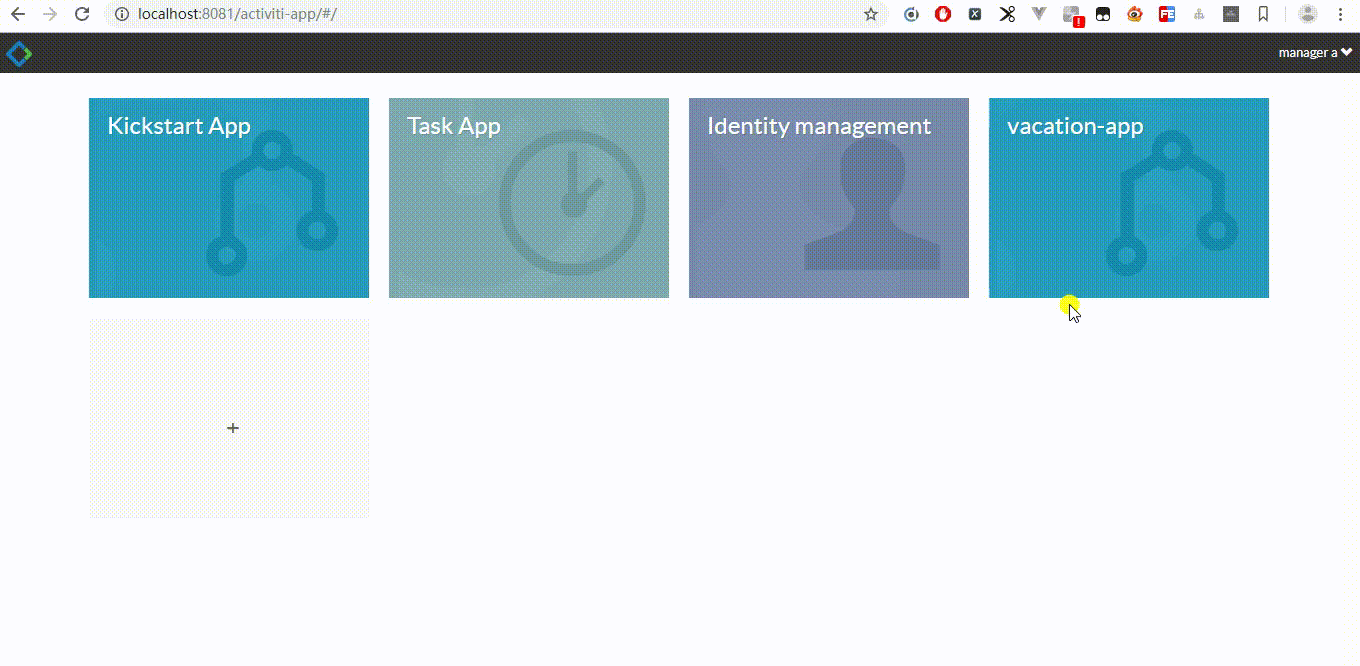
Task: Expand the manager a user menu
Action: coord(1315,53)
